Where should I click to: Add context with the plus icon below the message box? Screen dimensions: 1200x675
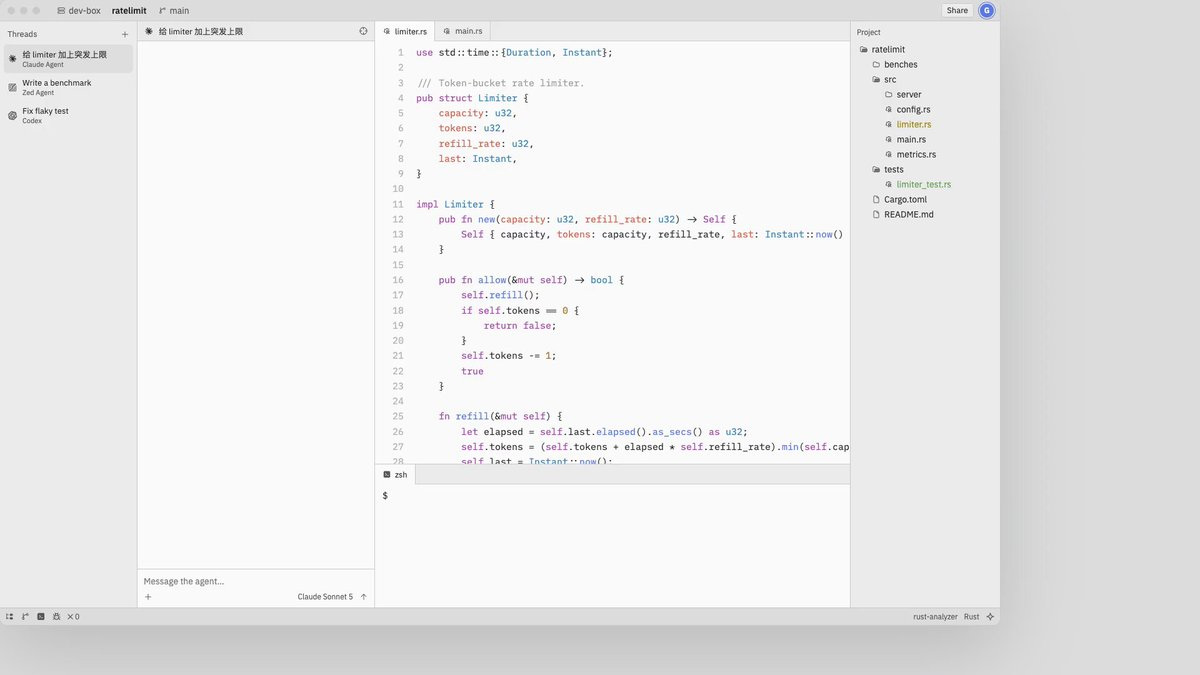[x=148, y=597]
